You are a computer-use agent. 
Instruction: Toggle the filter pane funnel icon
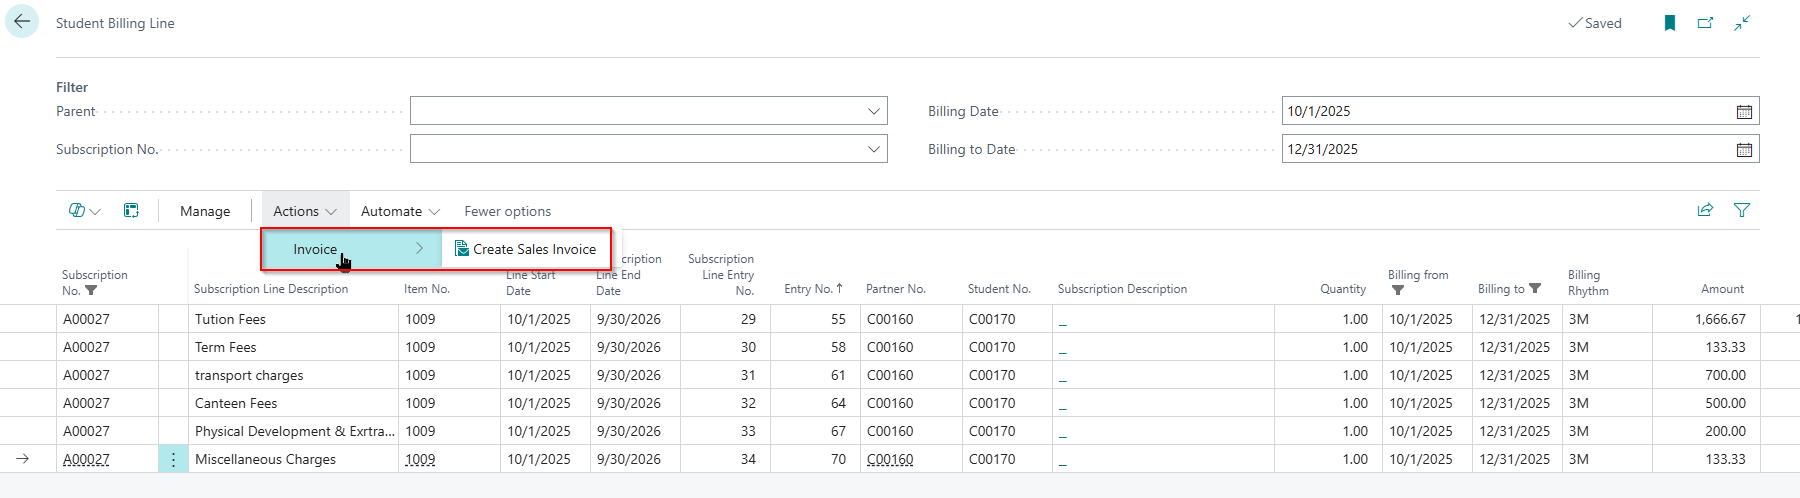tap(1742, 210)
